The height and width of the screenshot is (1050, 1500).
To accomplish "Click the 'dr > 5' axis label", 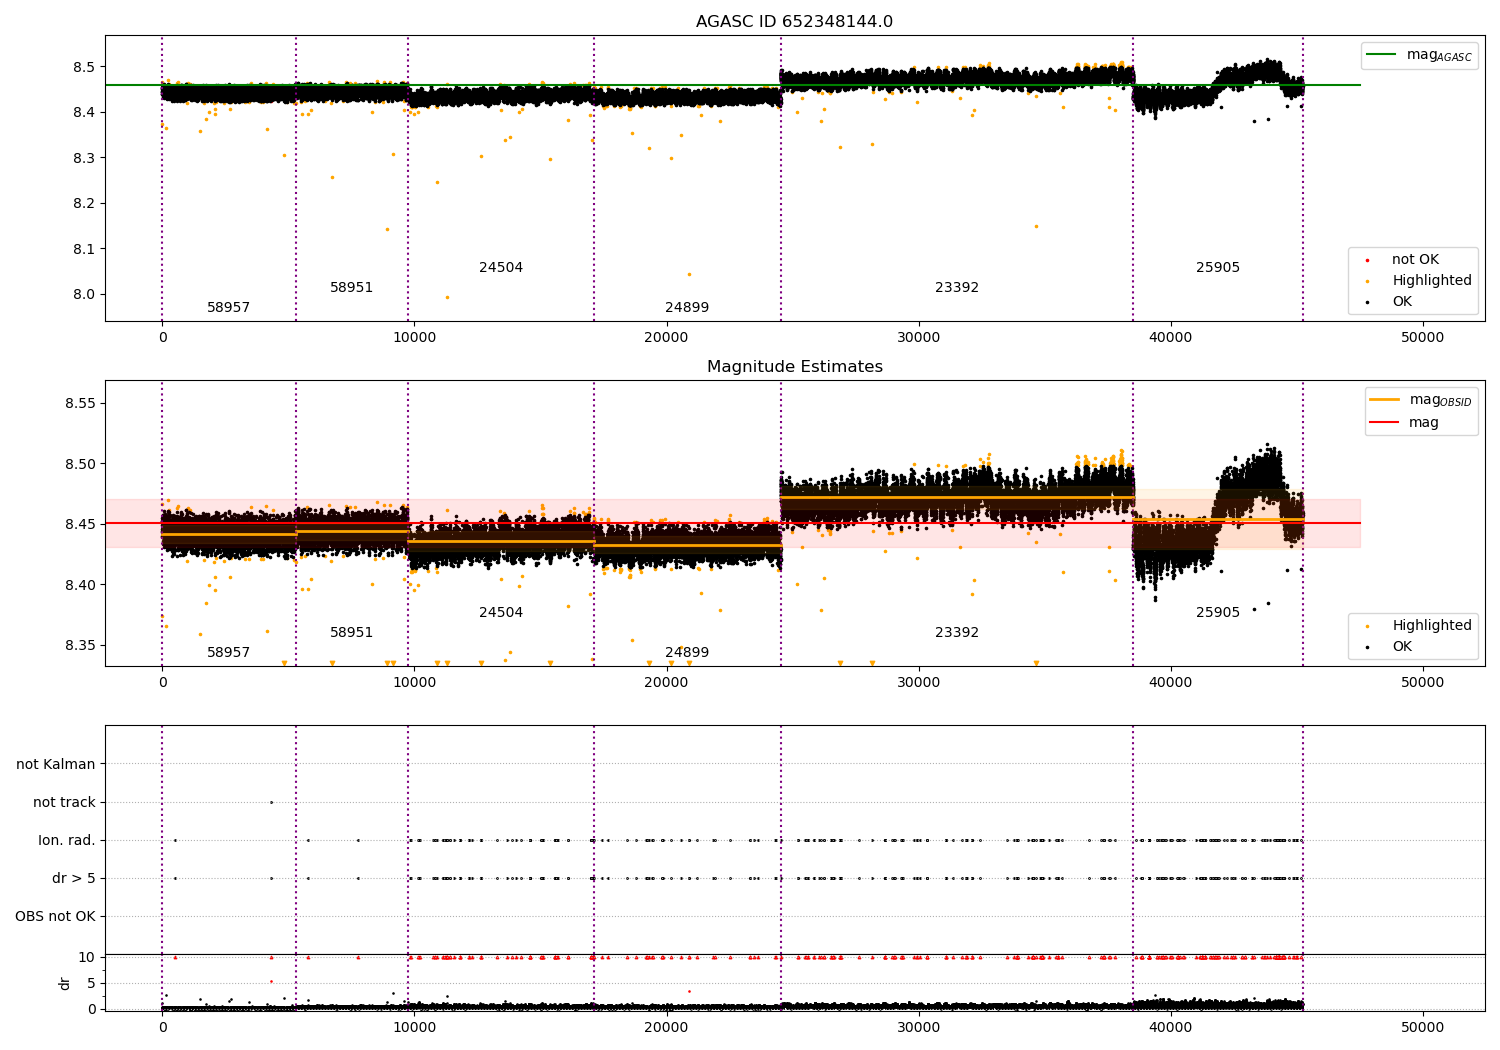I will click(x=74, y=878).
